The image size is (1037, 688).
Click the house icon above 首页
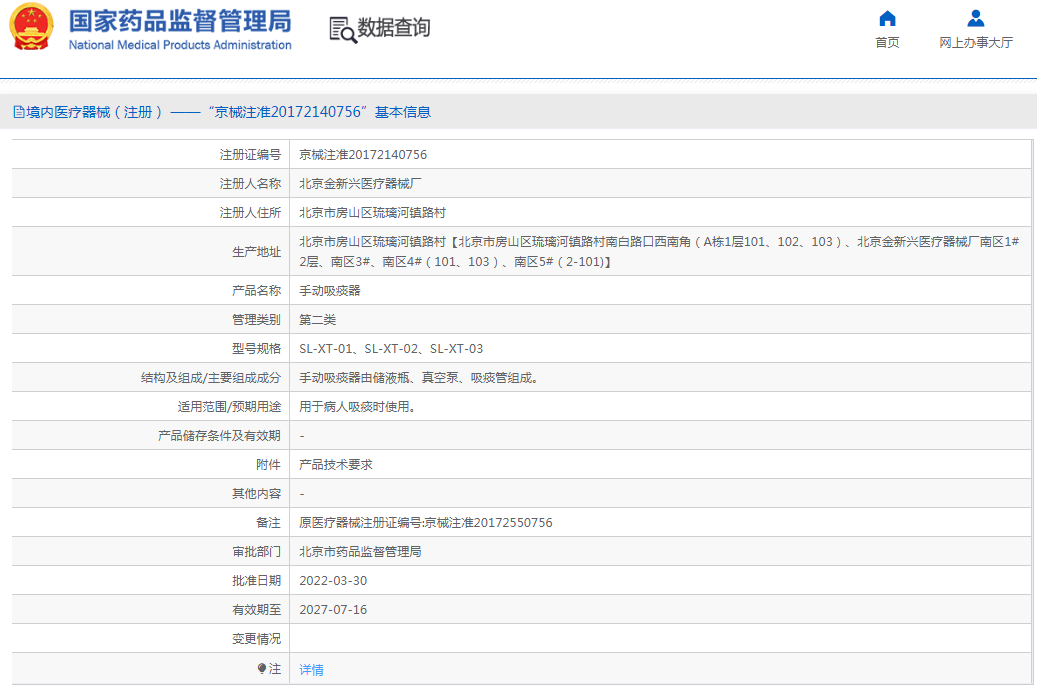pyautogui.click(x=887, y=19)
